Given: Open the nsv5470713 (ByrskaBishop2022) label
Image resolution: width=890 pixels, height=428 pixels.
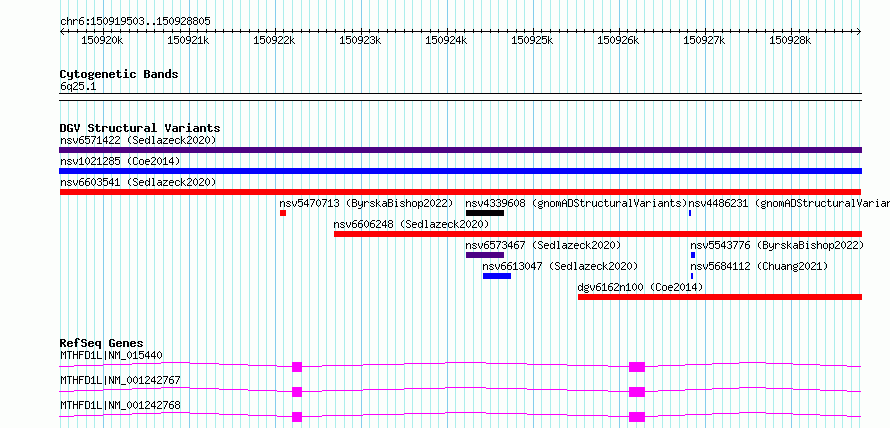Looking at the screenshot, I should click(366, 203).
